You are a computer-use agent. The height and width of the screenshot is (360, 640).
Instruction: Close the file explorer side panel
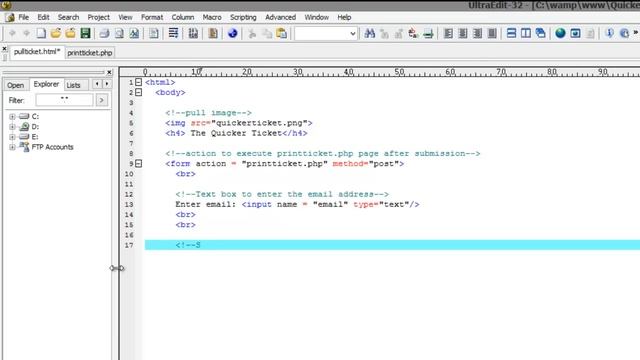pyautogui.click(x=109, y=72)
